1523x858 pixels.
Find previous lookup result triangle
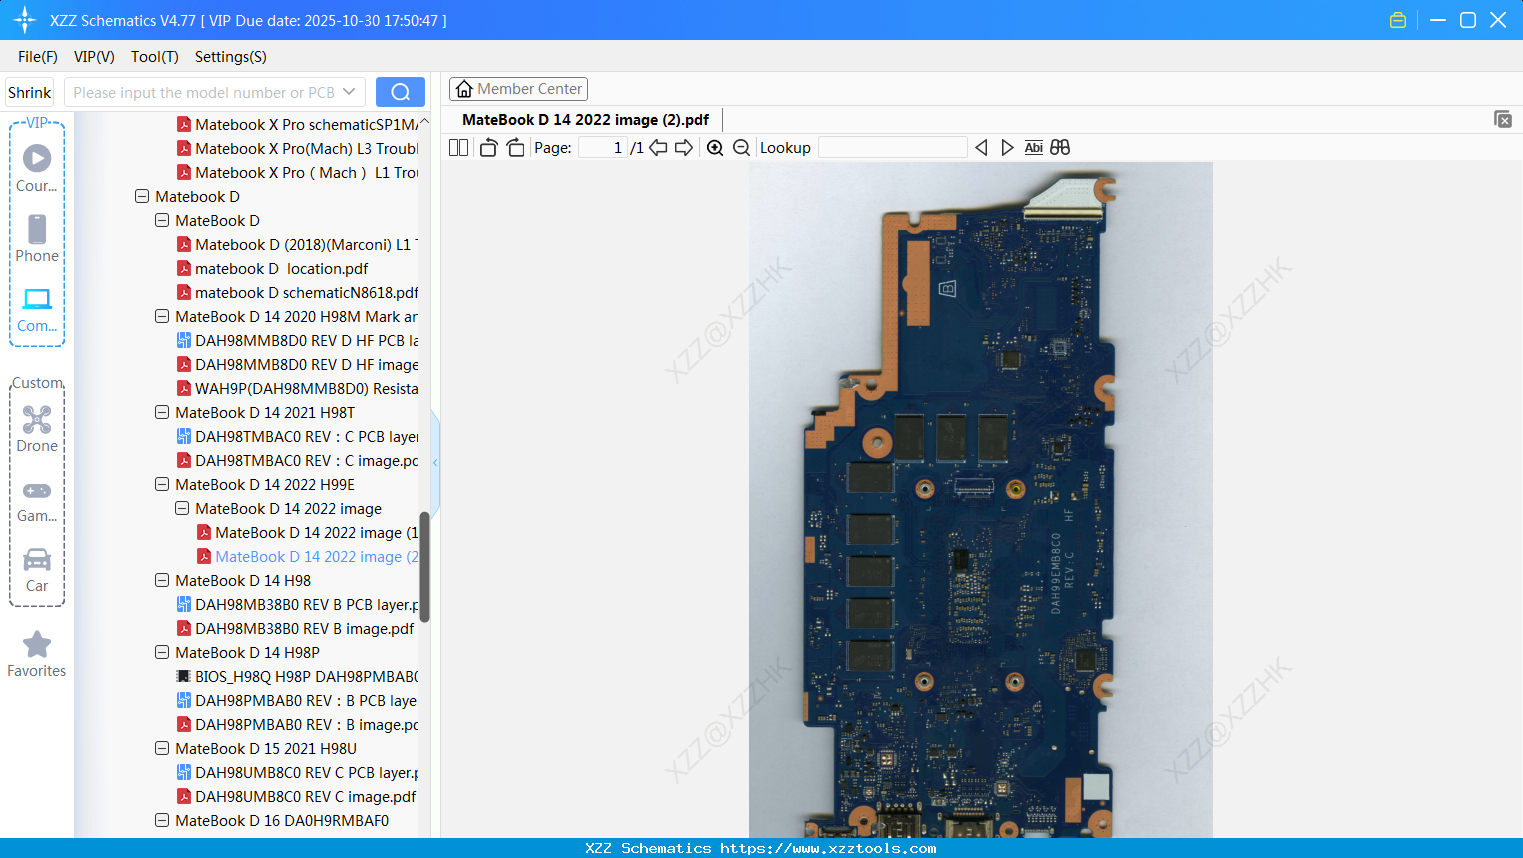[x=981, y=148]
